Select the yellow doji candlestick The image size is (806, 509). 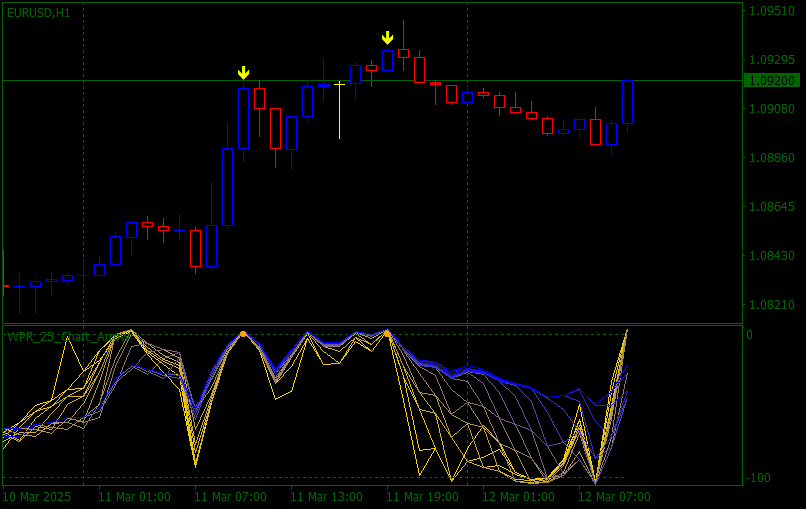pos(339,110)
